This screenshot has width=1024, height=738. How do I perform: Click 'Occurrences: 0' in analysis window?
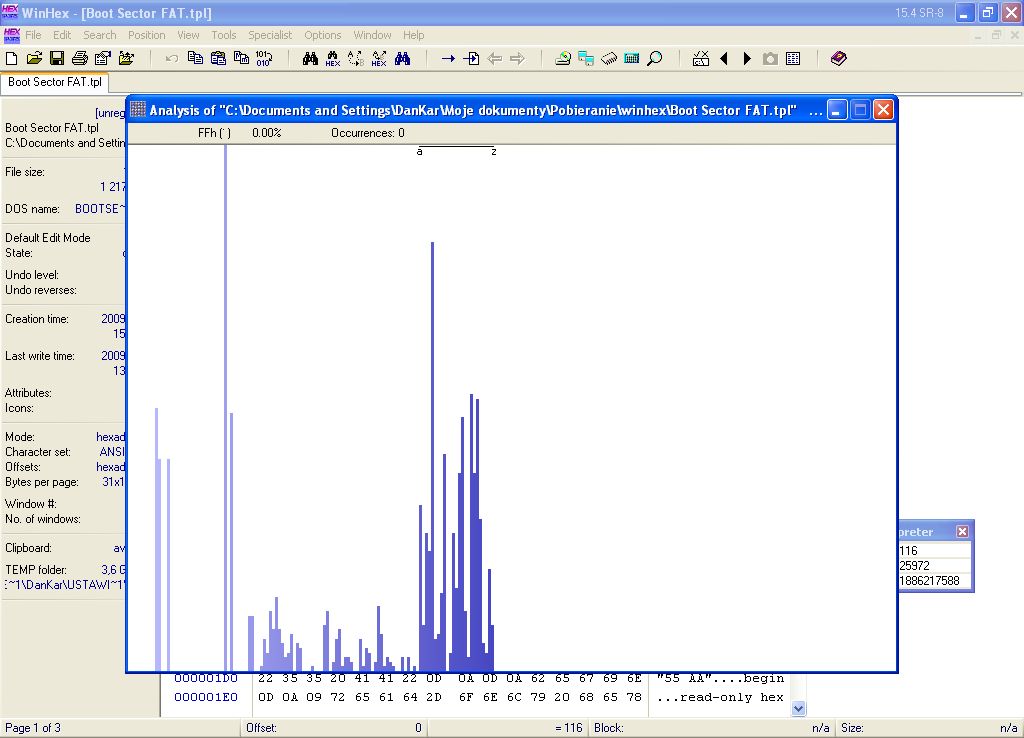point(368,133)
